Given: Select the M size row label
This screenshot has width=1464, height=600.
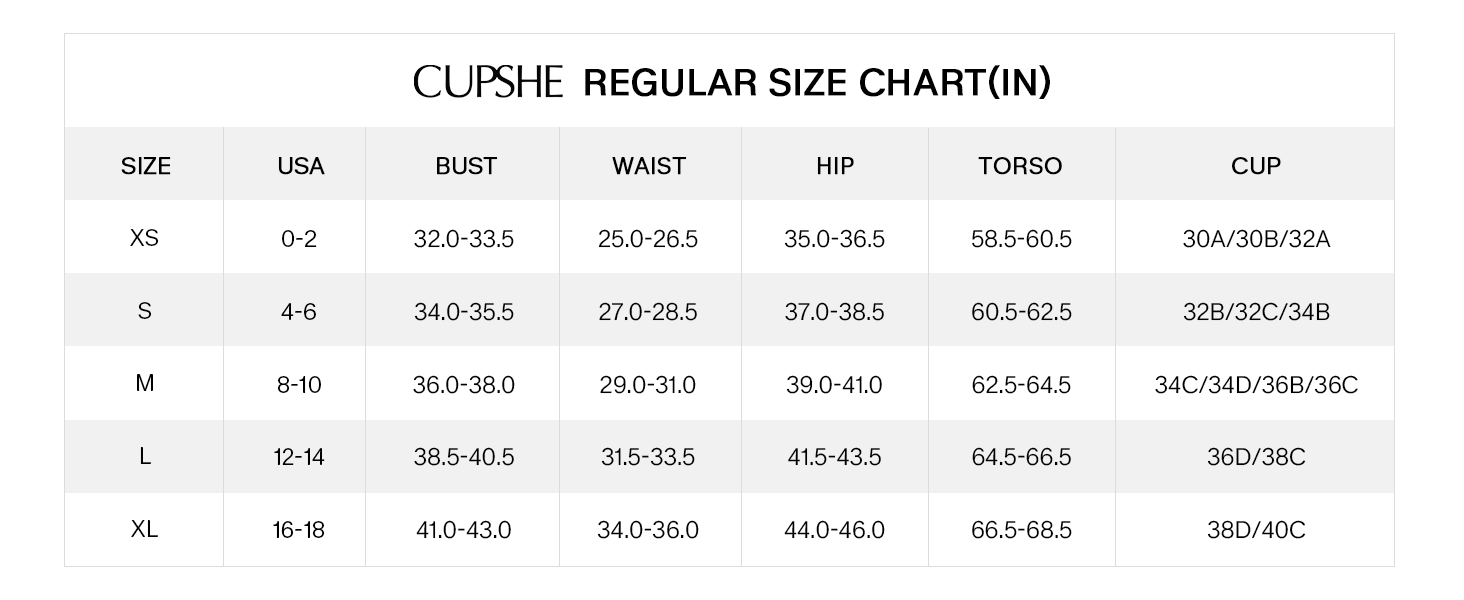Looking at the screenshot, I should coord(145,384).
